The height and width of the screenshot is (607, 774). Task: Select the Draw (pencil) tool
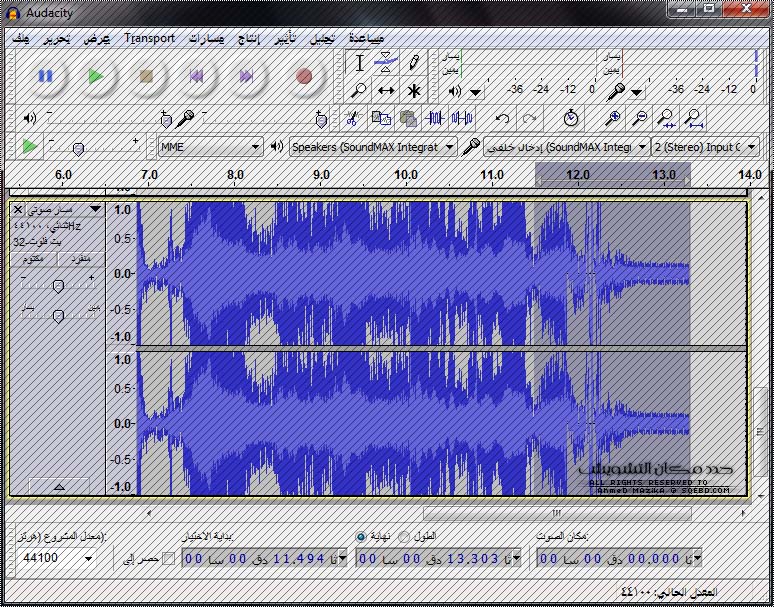click(x=412, y=62)
